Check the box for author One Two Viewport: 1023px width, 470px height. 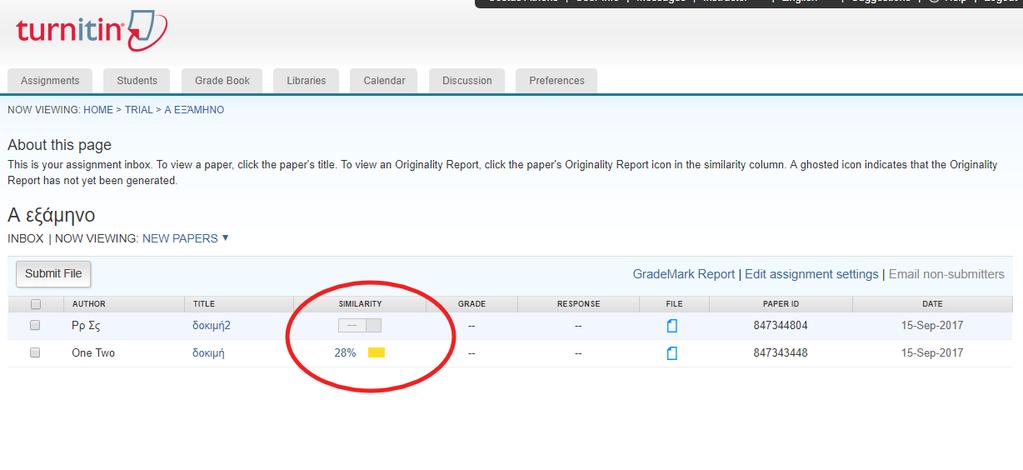[35, 352]
